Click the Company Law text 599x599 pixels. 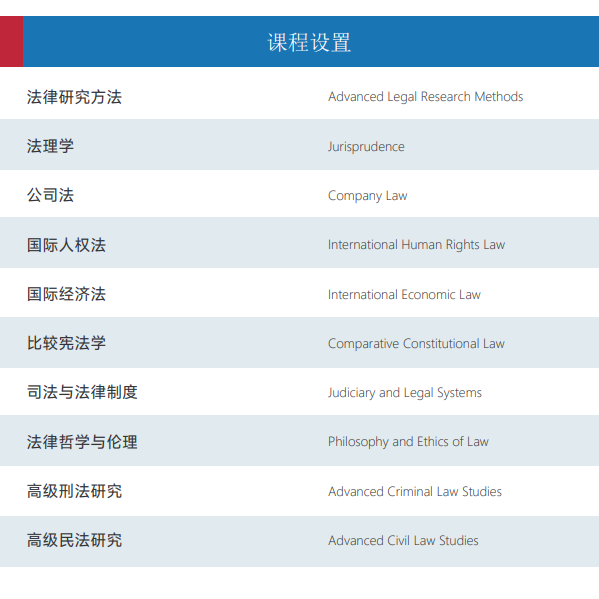(x=367, y=196)
